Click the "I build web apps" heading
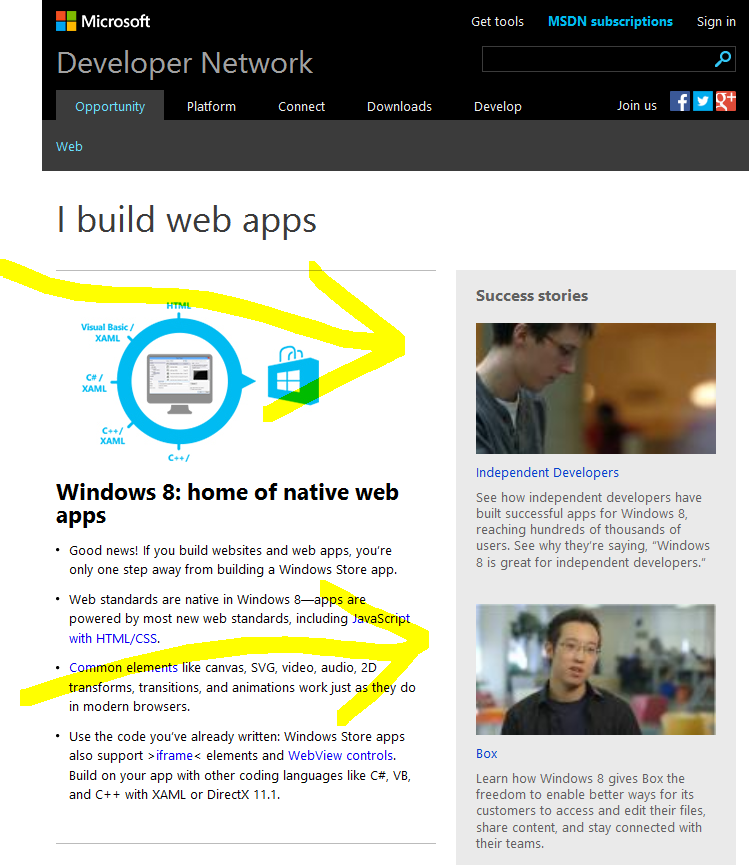749x865 pixels. (186, 220)
